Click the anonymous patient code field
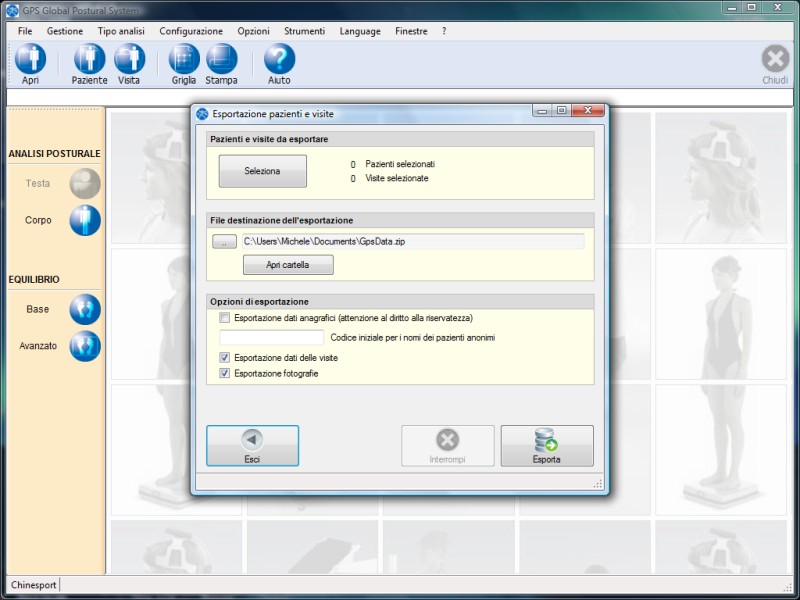The width and height of the screenshot is (800, 600). [271, 337]
